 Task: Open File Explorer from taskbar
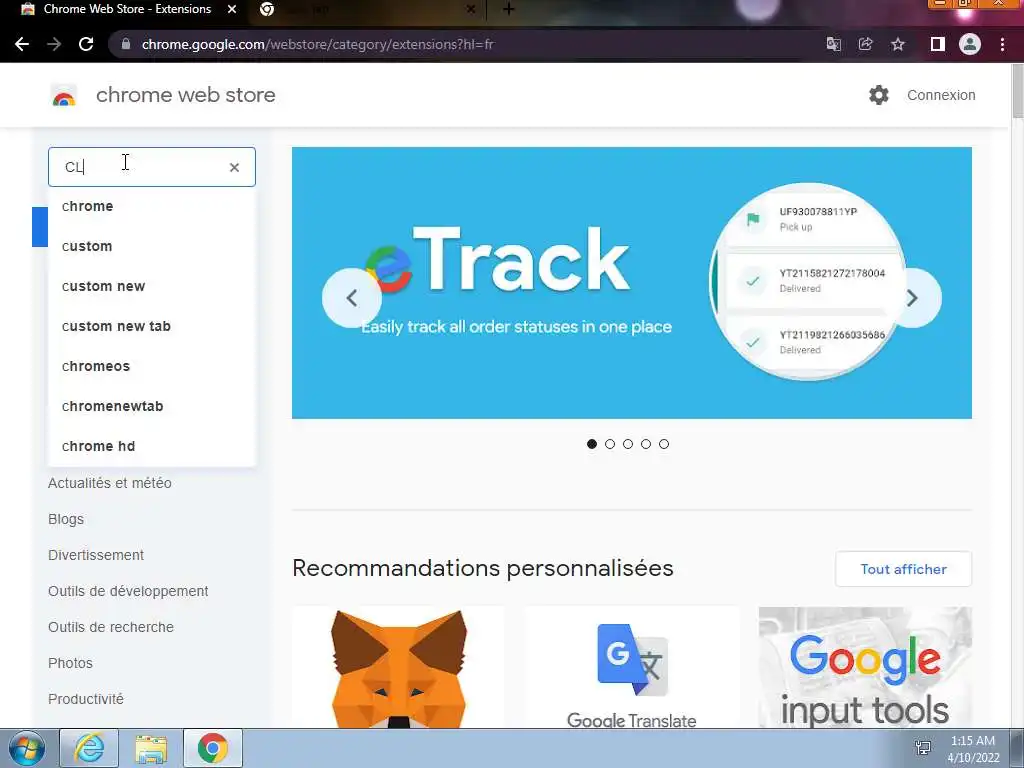[x=151, y=748]
